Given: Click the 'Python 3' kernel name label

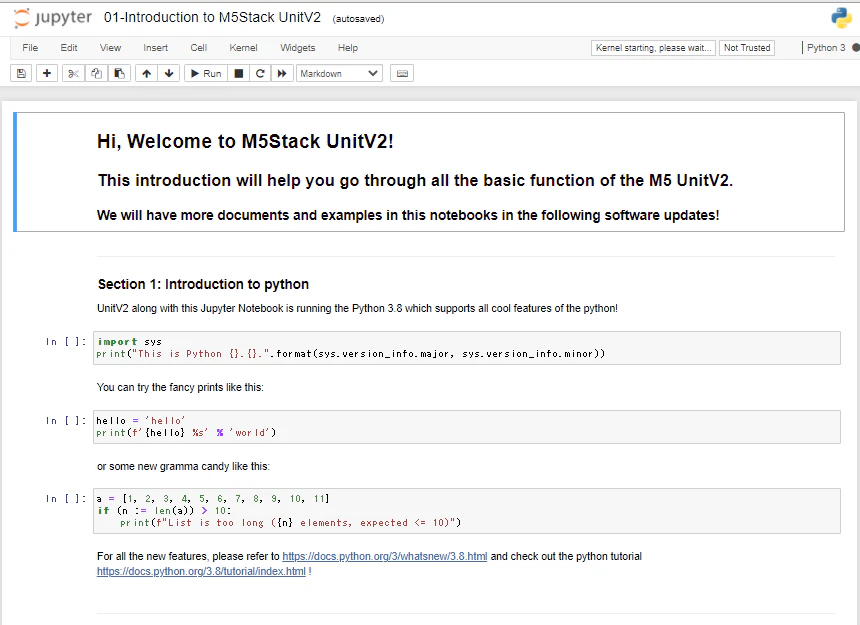Looking at the screenshot, I should (826, 48).
